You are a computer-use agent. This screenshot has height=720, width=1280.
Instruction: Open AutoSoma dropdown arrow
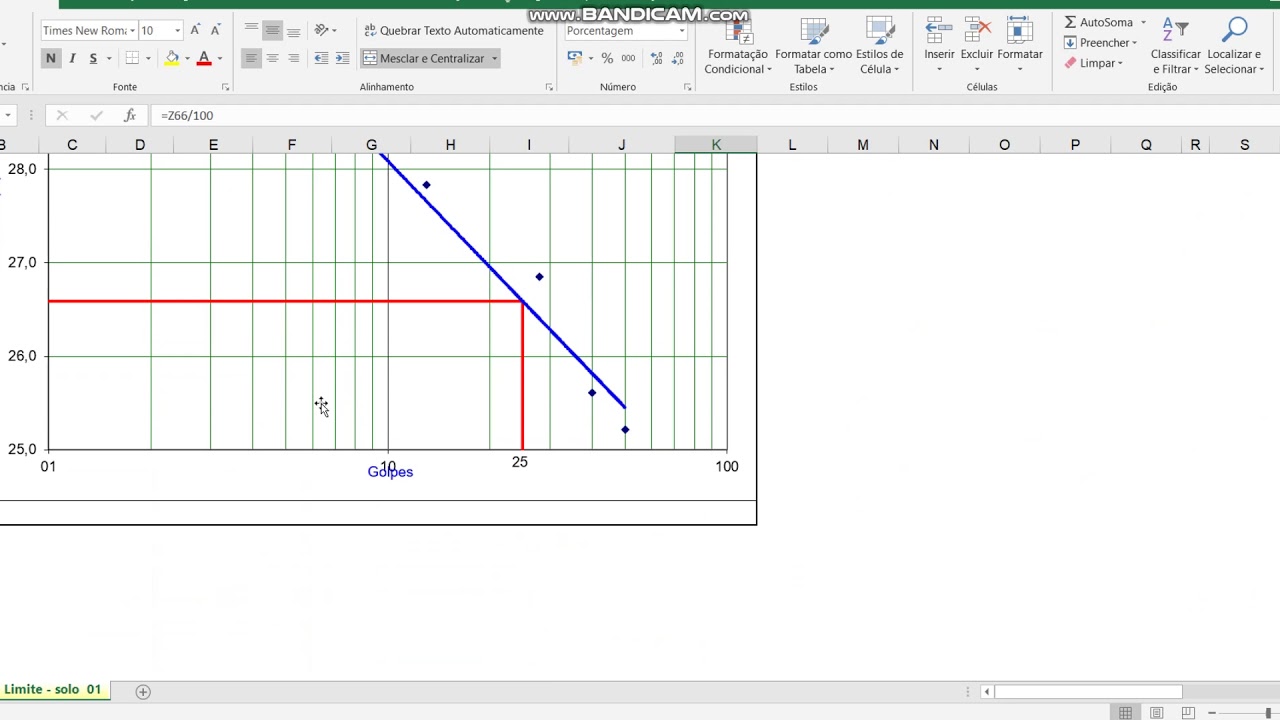coord(1143,22)
